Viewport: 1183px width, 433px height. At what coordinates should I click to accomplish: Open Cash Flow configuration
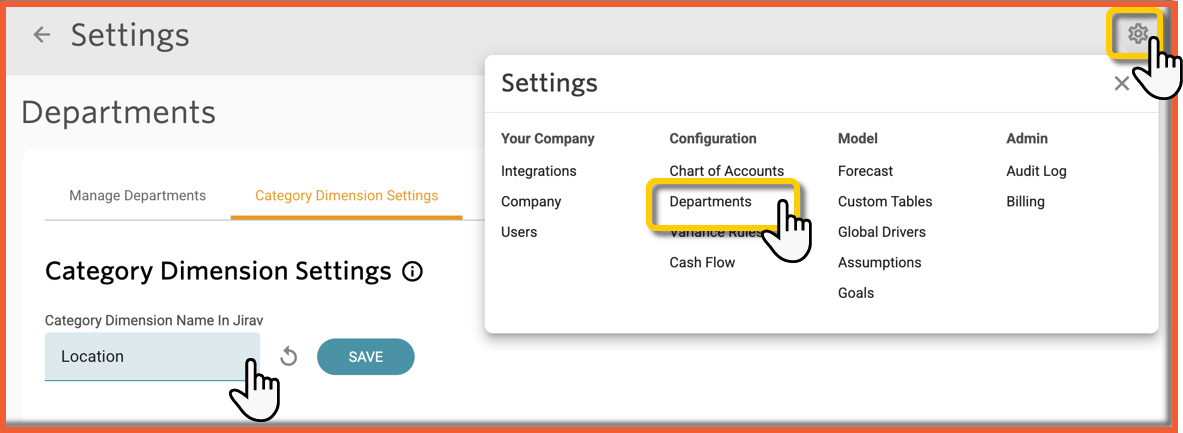702,262
